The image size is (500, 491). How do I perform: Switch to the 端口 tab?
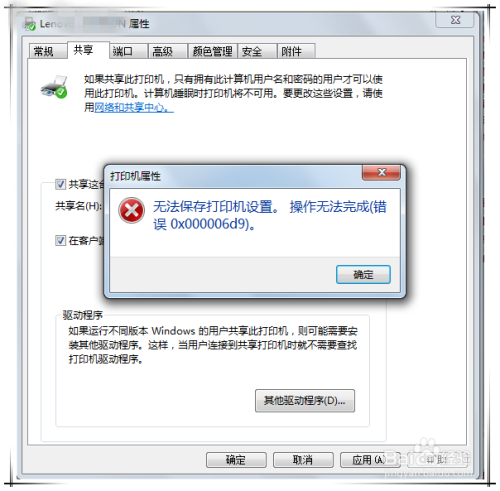pyautogui.click(x=128, y=51)
